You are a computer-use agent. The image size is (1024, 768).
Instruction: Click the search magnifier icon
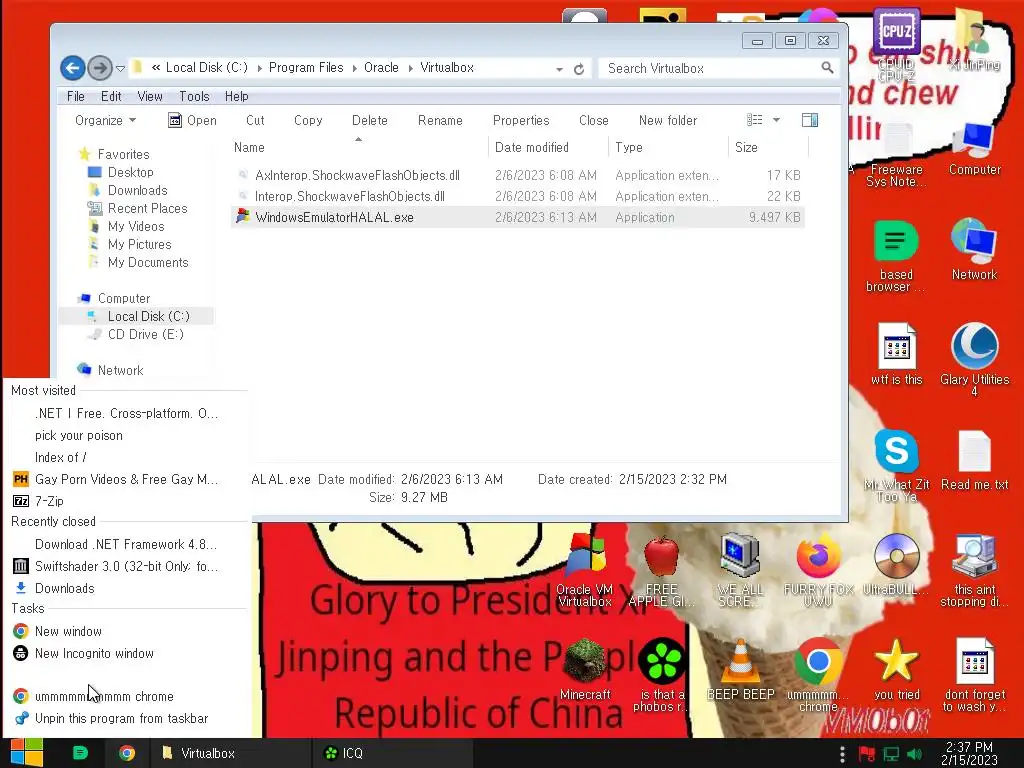coord(827,67)
